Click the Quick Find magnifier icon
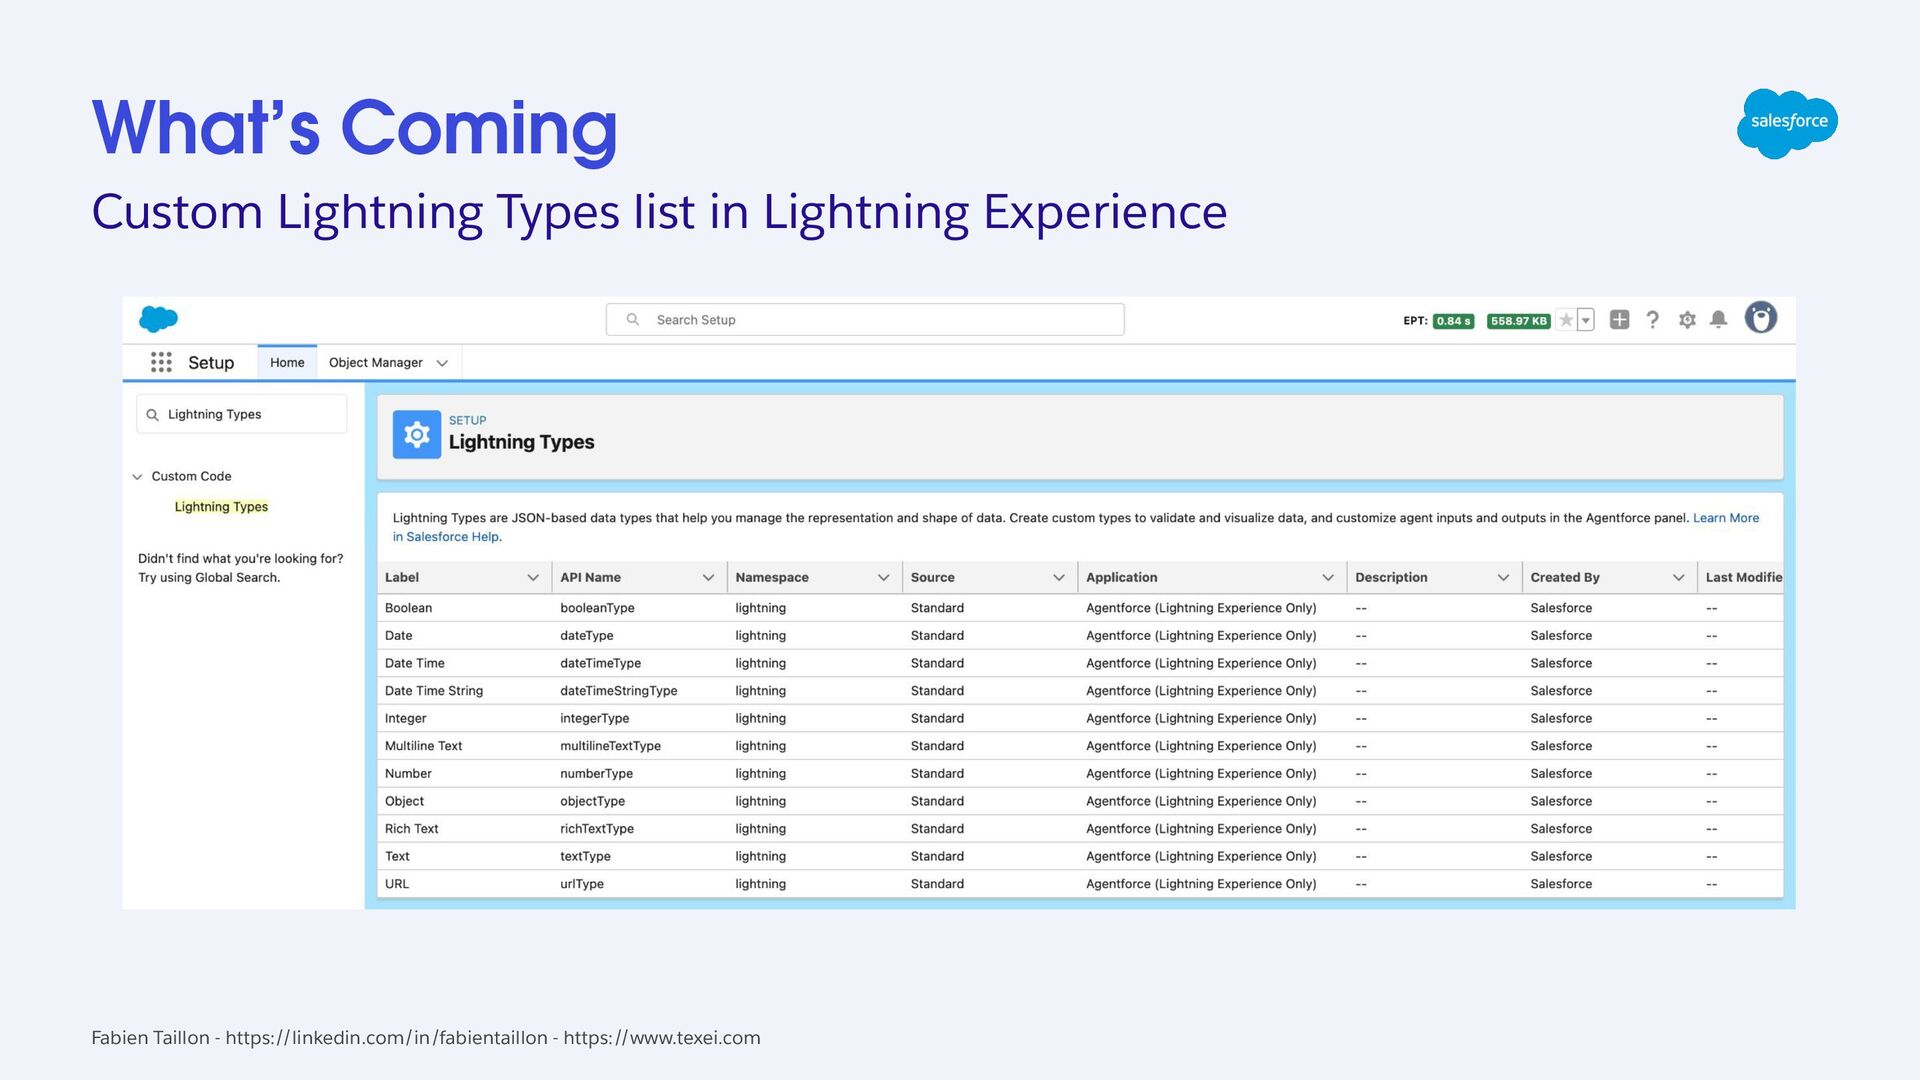 (x=152, y=415)
